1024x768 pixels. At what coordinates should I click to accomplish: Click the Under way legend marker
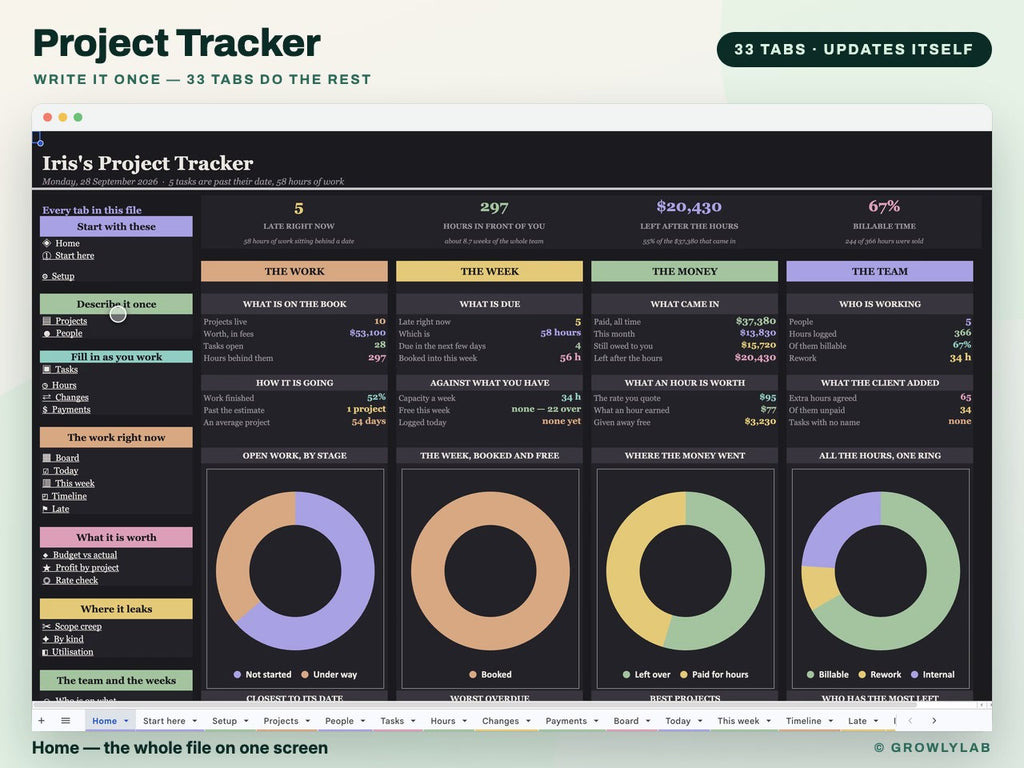pos(305,675)
